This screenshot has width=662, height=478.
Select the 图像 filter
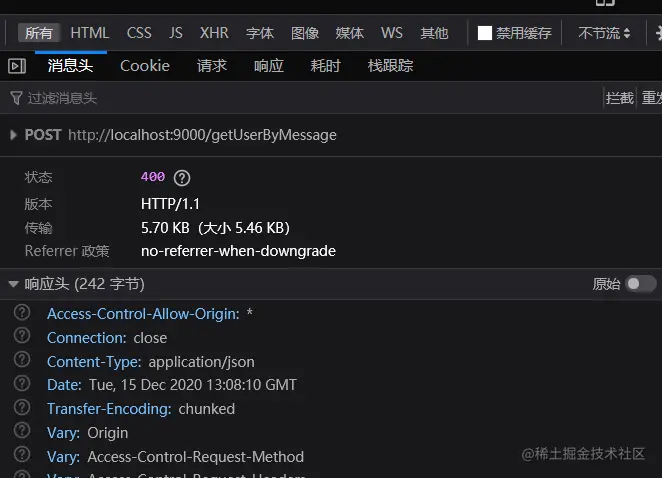point(305,33)
